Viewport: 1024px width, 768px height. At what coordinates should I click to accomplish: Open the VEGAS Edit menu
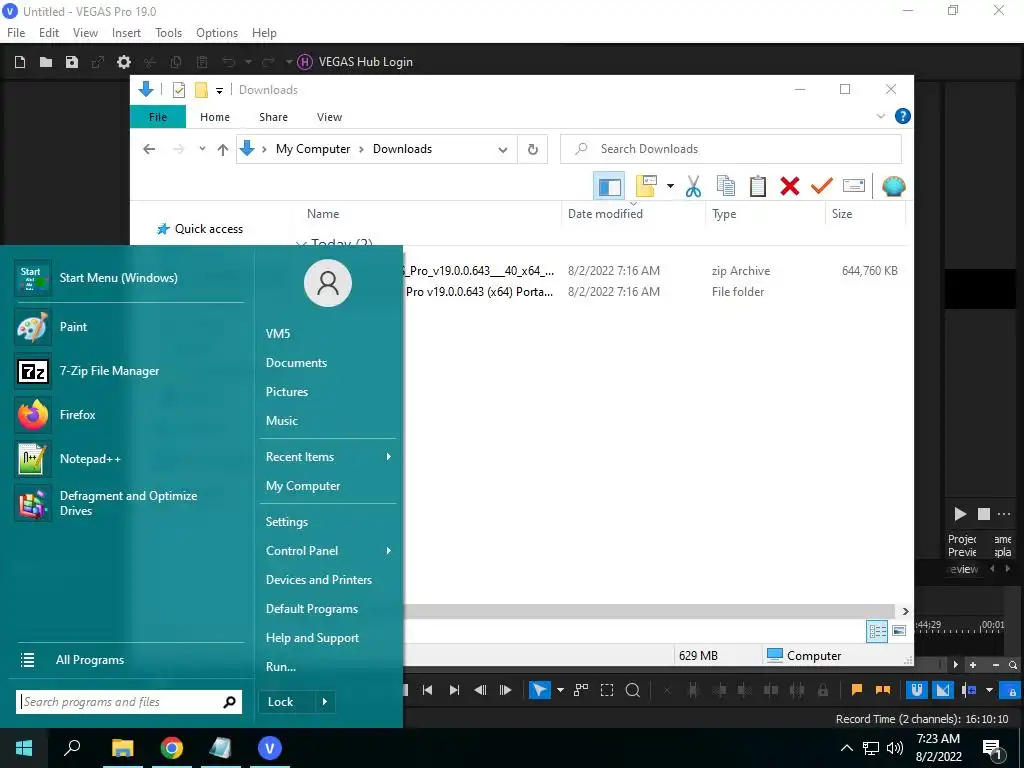(x=49, y=33)
